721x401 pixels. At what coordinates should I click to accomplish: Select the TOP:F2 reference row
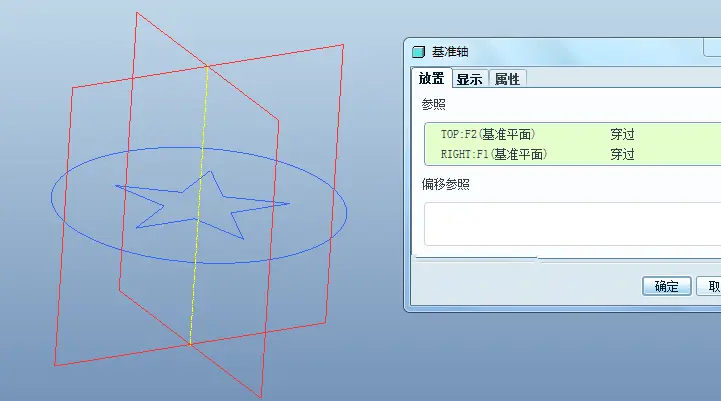click(x=572, y=134)
